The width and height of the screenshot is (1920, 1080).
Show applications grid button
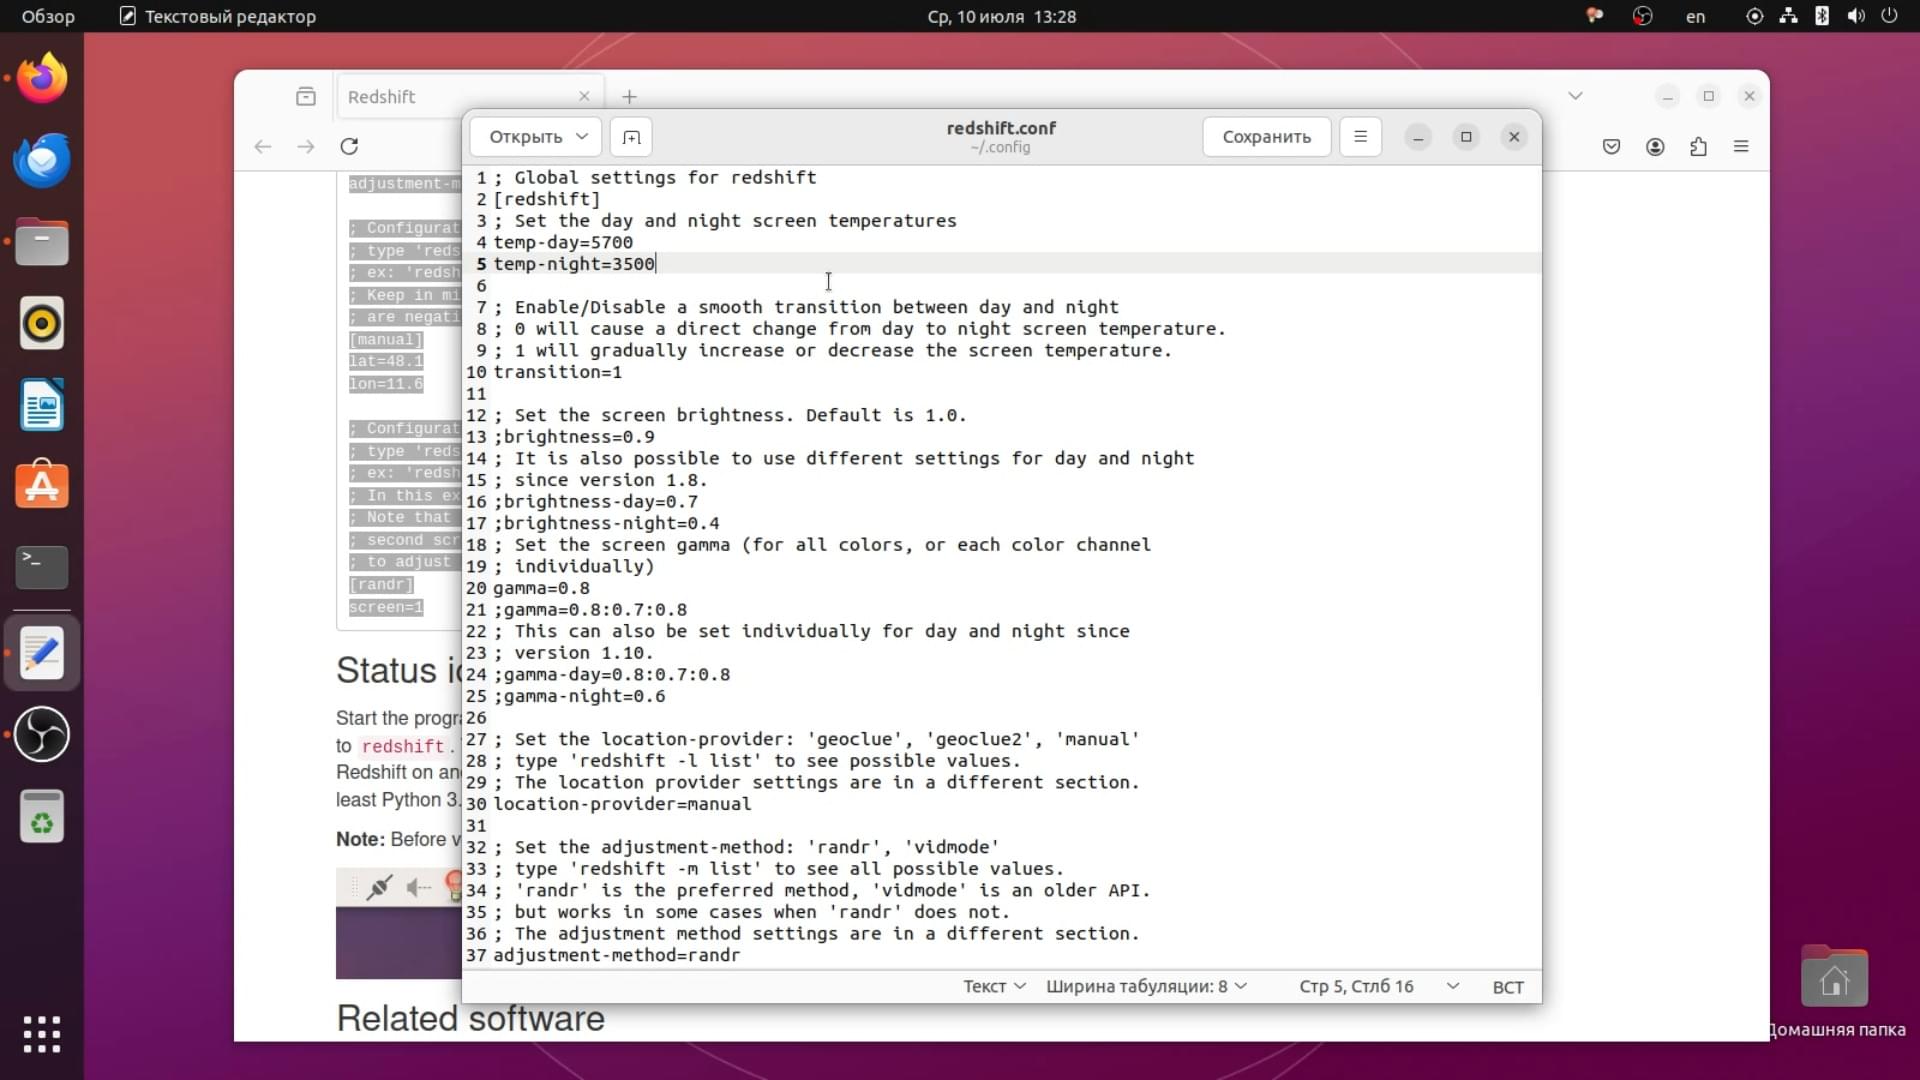pos(42,1034)
